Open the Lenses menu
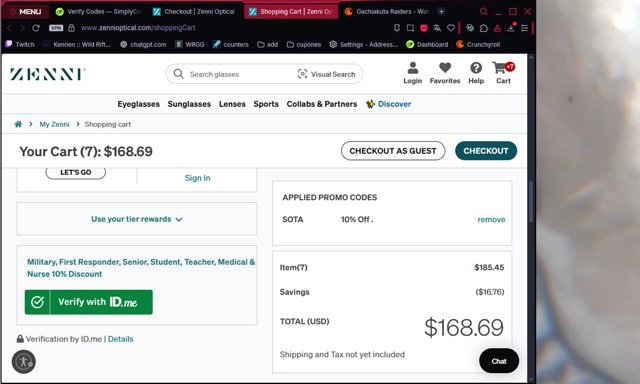 pyautogui.click(x=232, y=104)
